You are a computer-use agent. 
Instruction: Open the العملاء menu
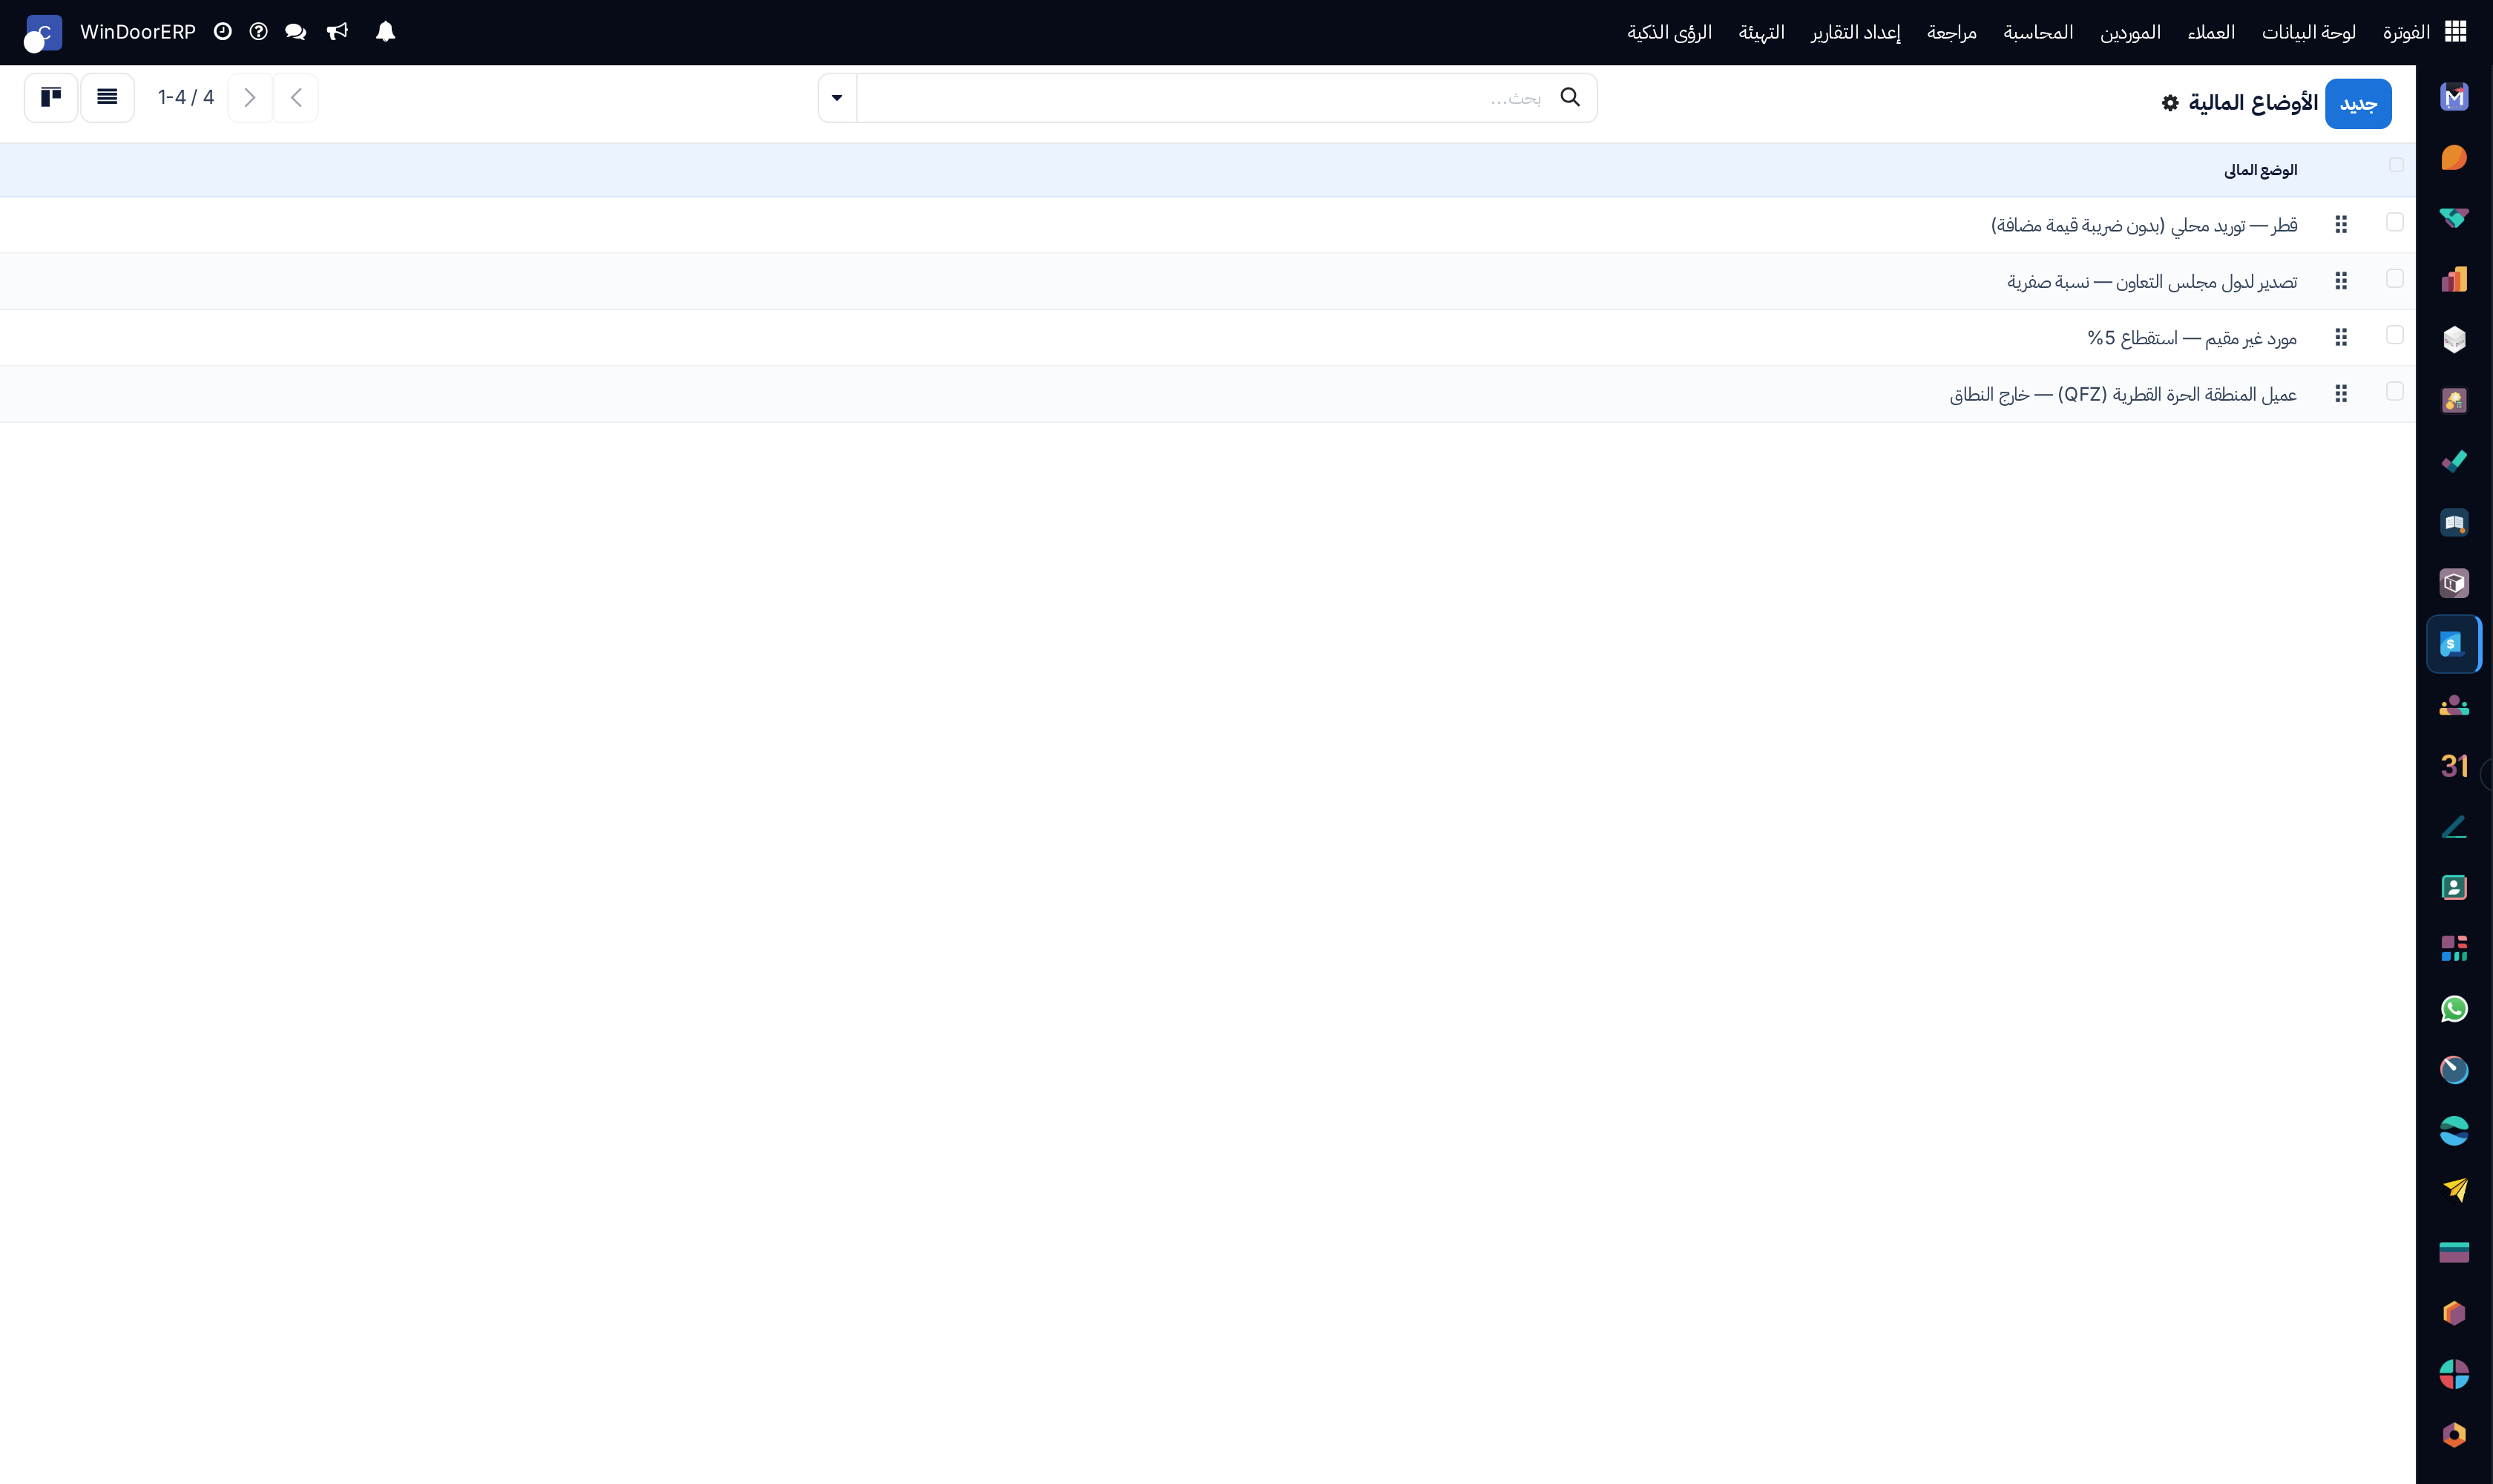click(x=2211, y=33)
